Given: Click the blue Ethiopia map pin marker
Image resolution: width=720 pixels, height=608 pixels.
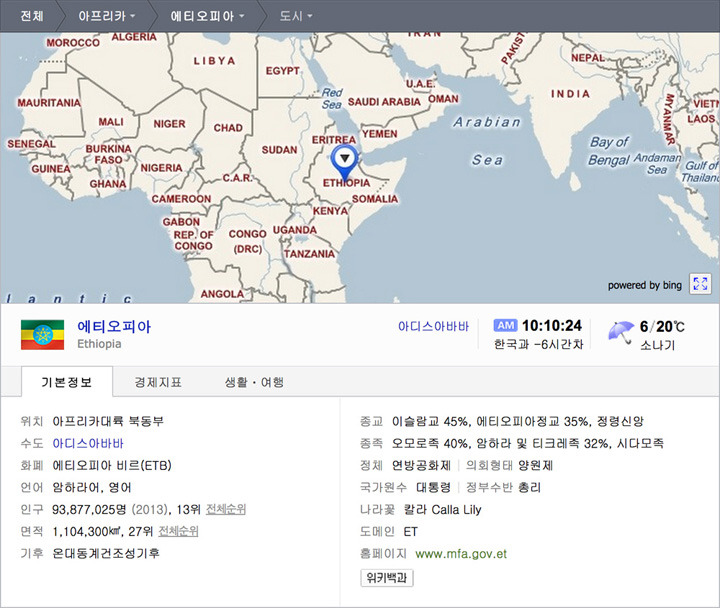Looking at the screenshot, I should [345, 159].
